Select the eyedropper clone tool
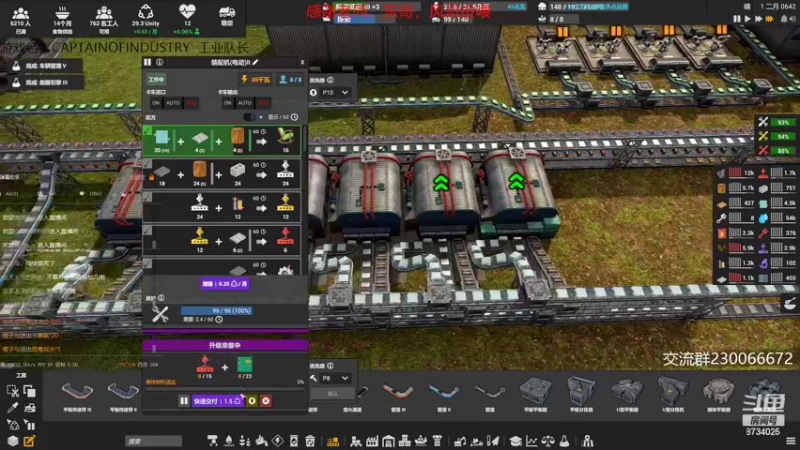 (x=12, y=408)
